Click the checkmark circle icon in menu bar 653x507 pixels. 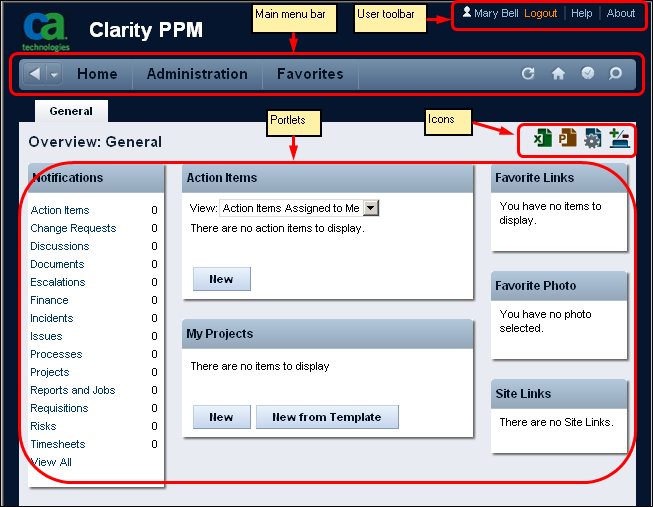588,73
